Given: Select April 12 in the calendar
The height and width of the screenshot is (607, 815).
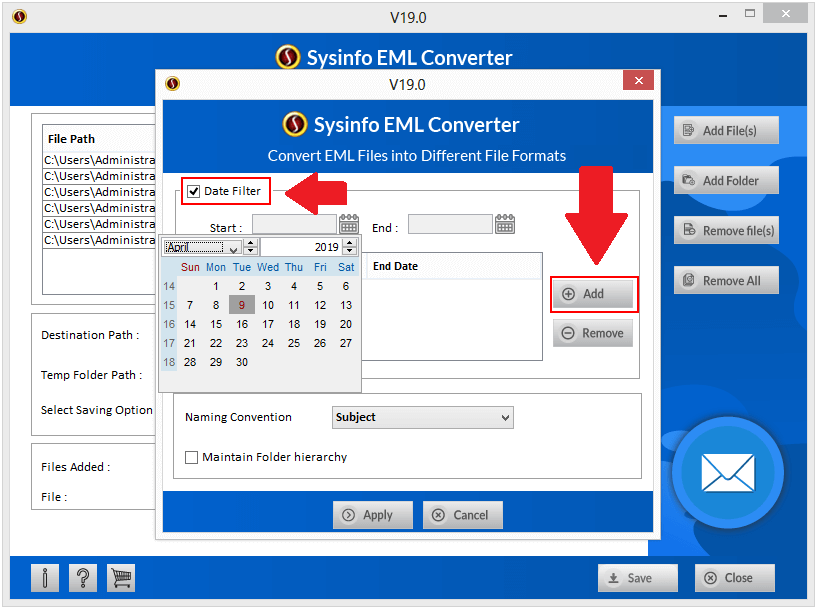Looking at the screenshot, I should point(320,305).
